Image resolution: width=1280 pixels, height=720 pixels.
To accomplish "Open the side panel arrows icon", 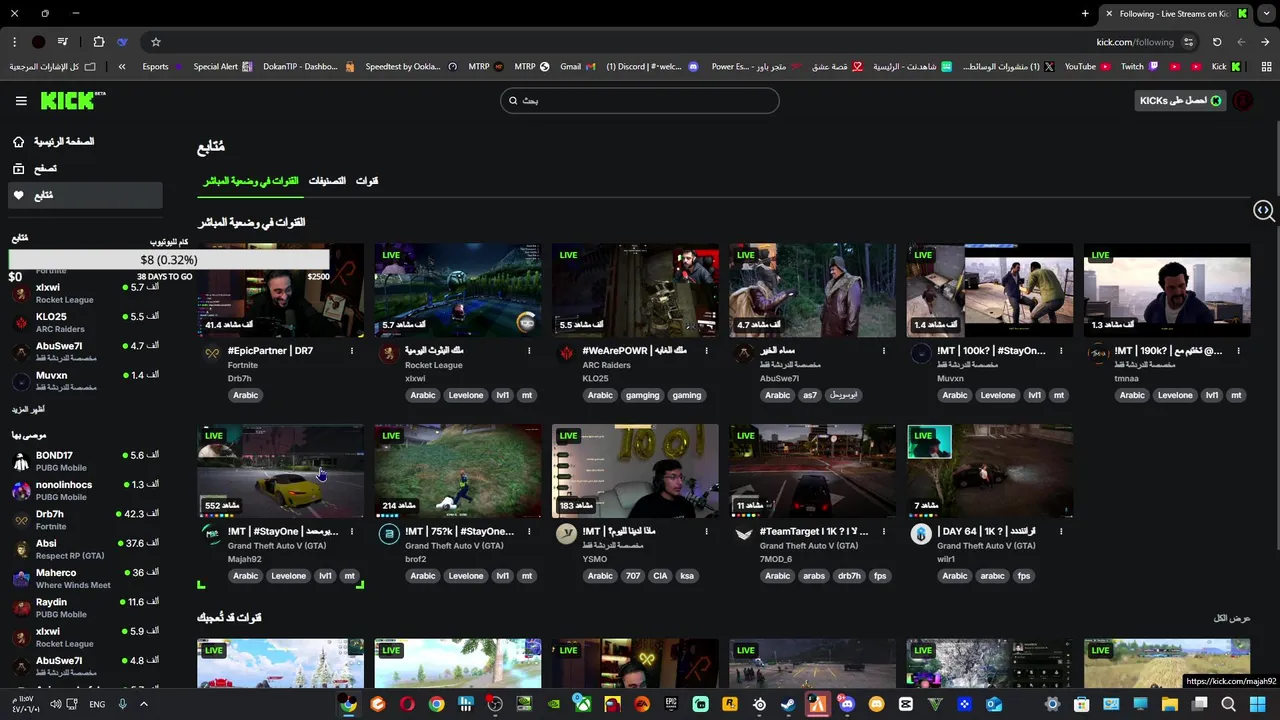I will 1262,210.
